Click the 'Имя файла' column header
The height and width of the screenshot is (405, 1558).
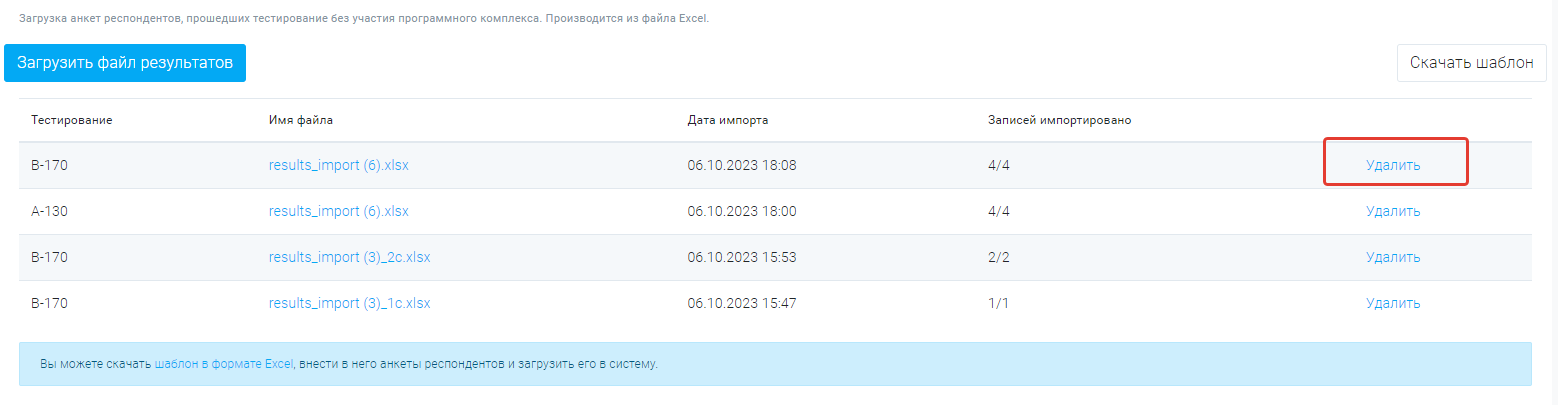301,121
